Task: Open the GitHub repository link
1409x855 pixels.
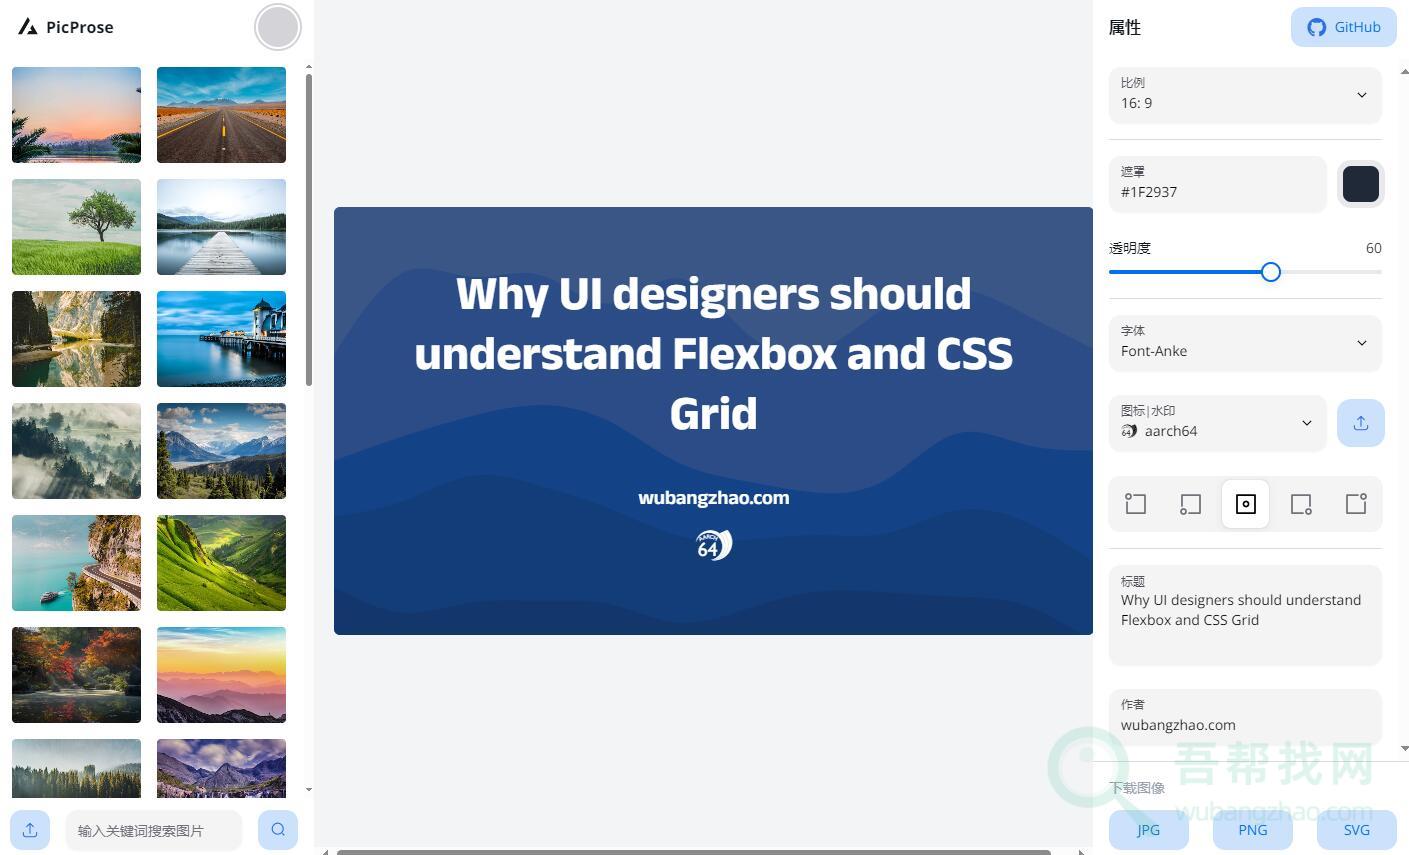Action: (x=1343, y=27)
